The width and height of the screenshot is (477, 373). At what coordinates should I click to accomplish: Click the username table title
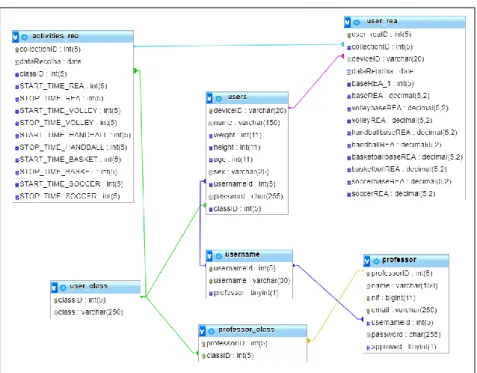pos(242,254)
